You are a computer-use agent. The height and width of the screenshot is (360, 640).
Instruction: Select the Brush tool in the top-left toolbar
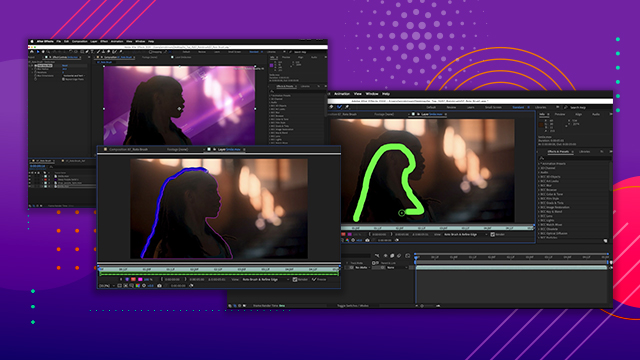click(x=98, y=52)
